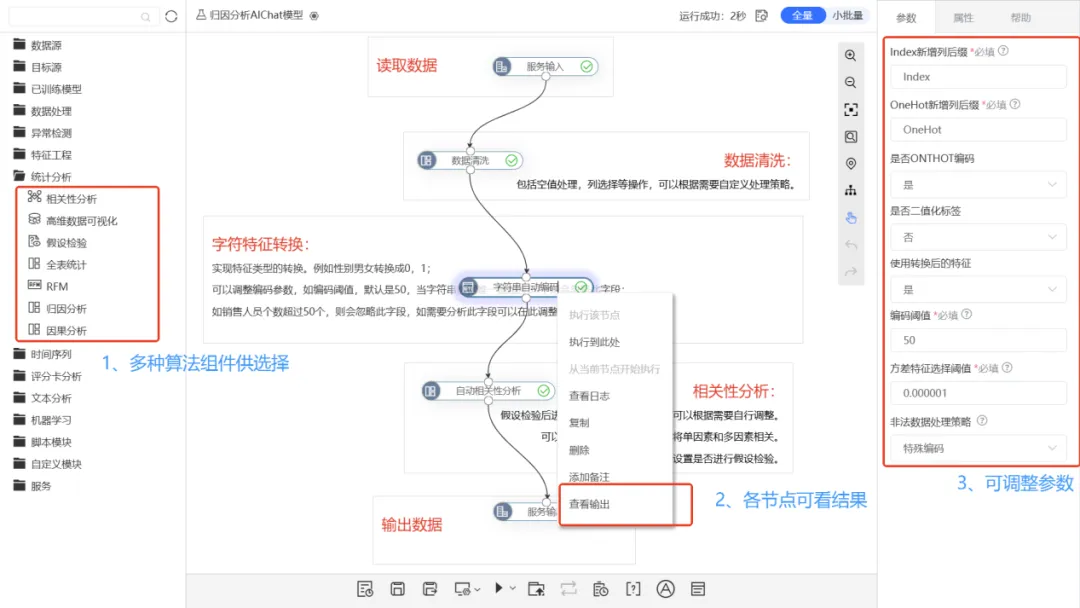
Task: Expand the 机器学习 folder
Action: [x=42, y=419]
